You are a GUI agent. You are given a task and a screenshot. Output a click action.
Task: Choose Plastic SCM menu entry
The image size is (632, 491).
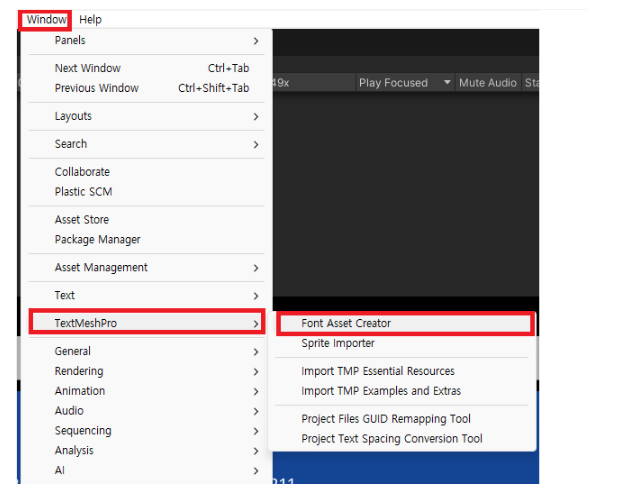(x=147, y=191)
